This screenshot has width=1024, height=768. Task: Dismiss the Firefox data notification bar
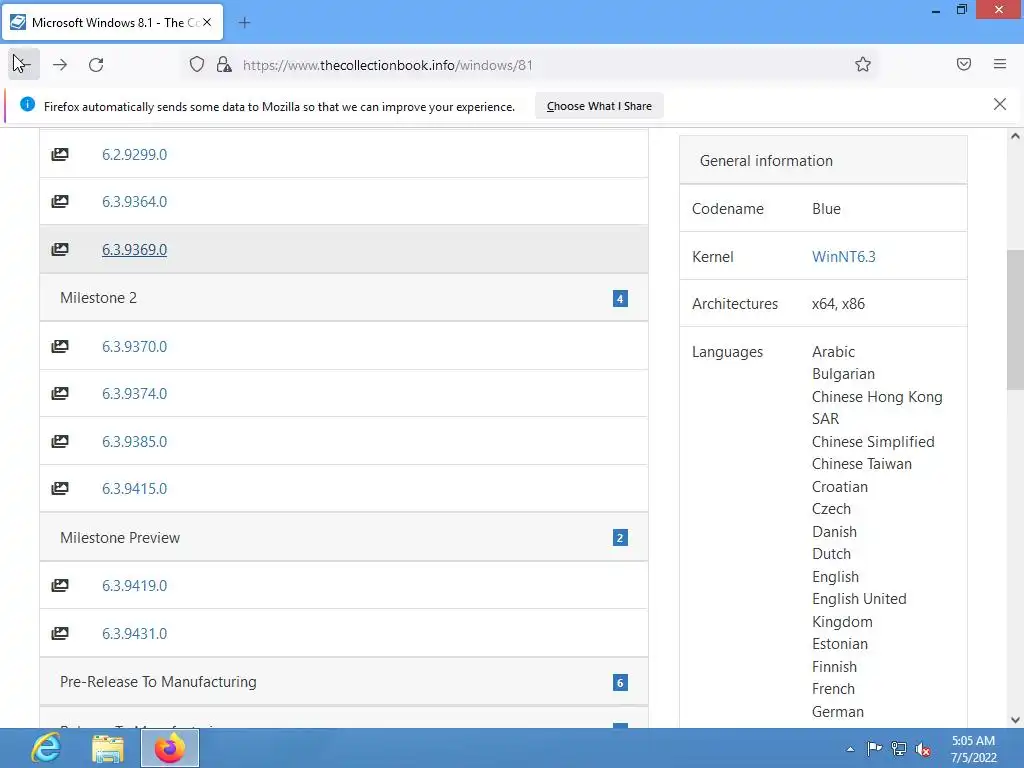point(999,104)
